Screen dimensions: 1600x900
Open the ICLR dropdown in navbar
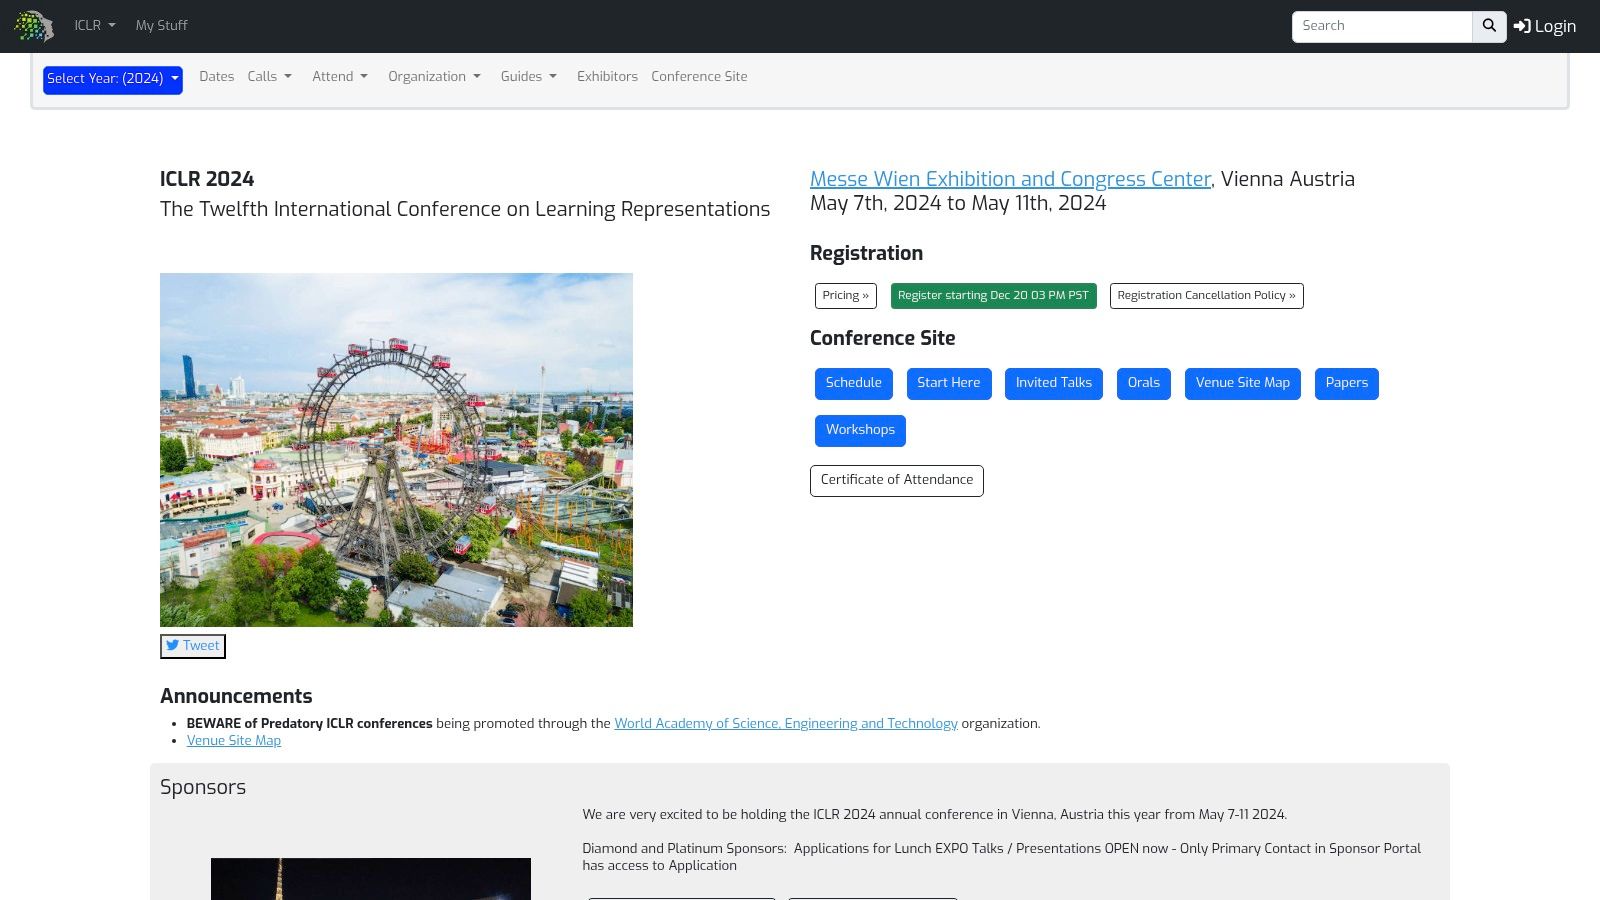click(94, 26)
